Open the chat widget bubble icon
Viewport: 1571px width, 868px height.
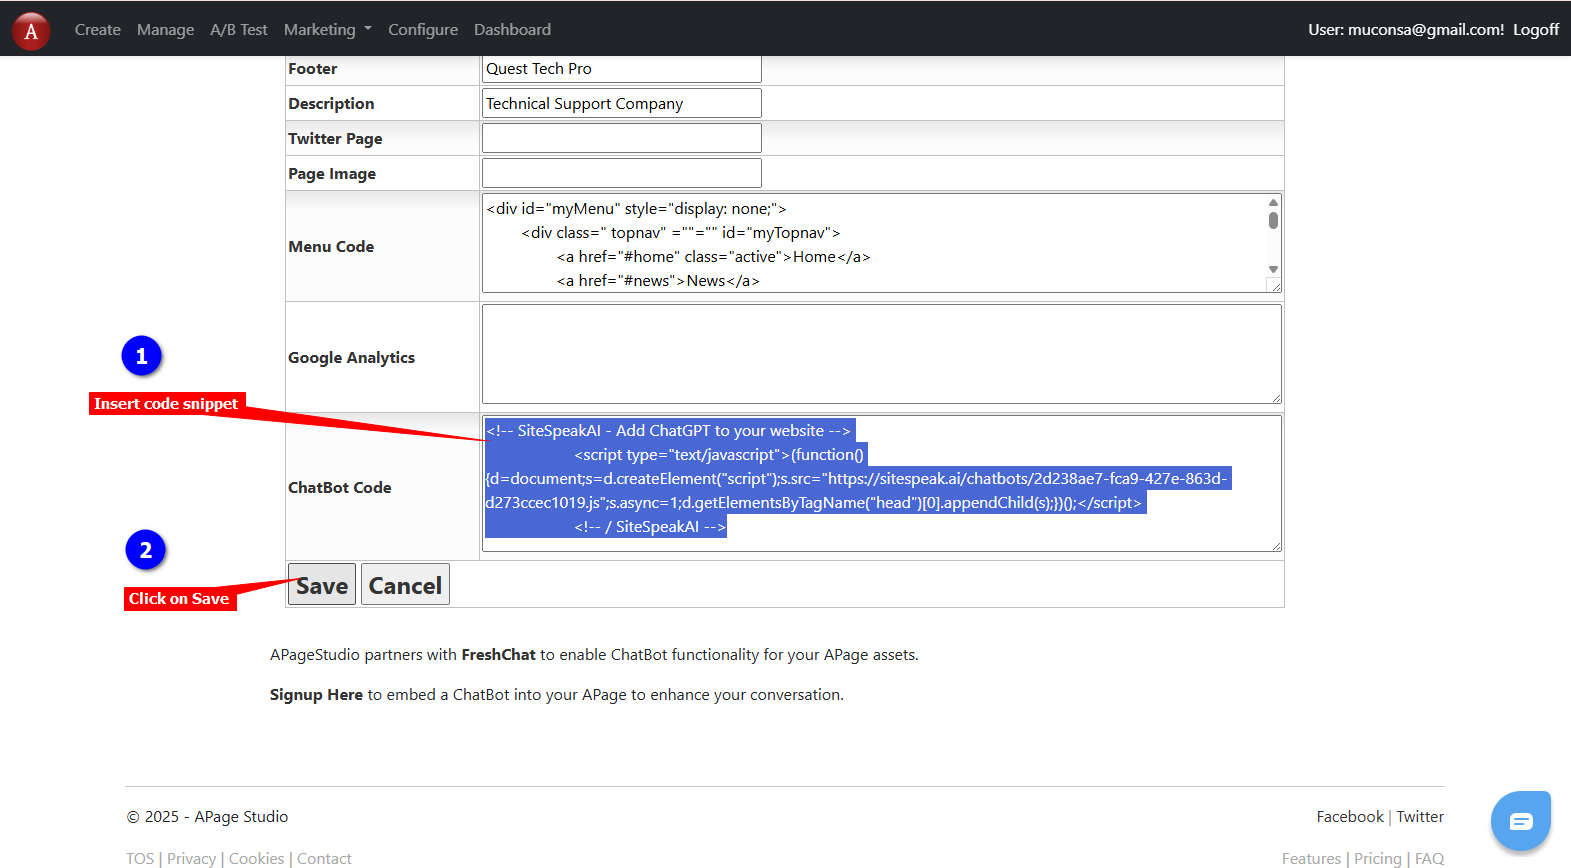pyautogui.click(x=1520, y=821)
